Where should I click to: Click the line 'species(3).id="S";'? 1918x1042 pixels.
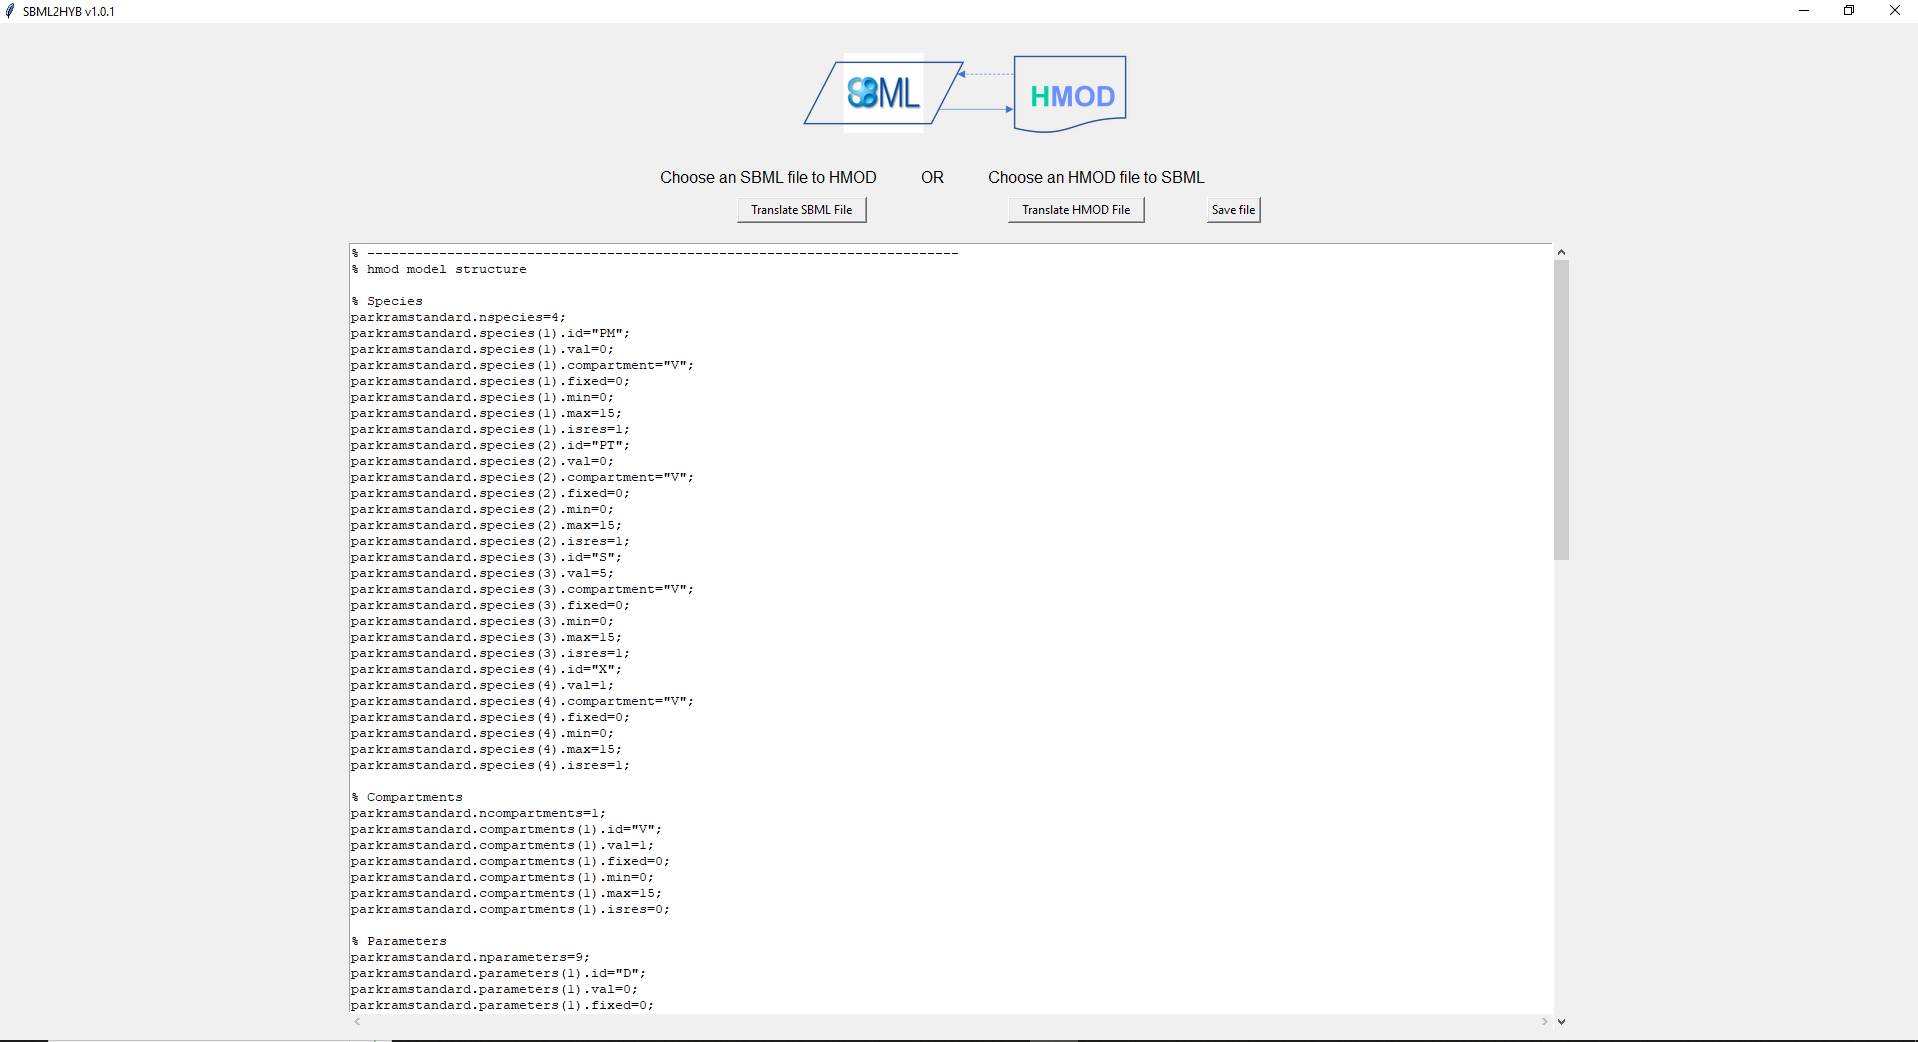pos(486,558)
